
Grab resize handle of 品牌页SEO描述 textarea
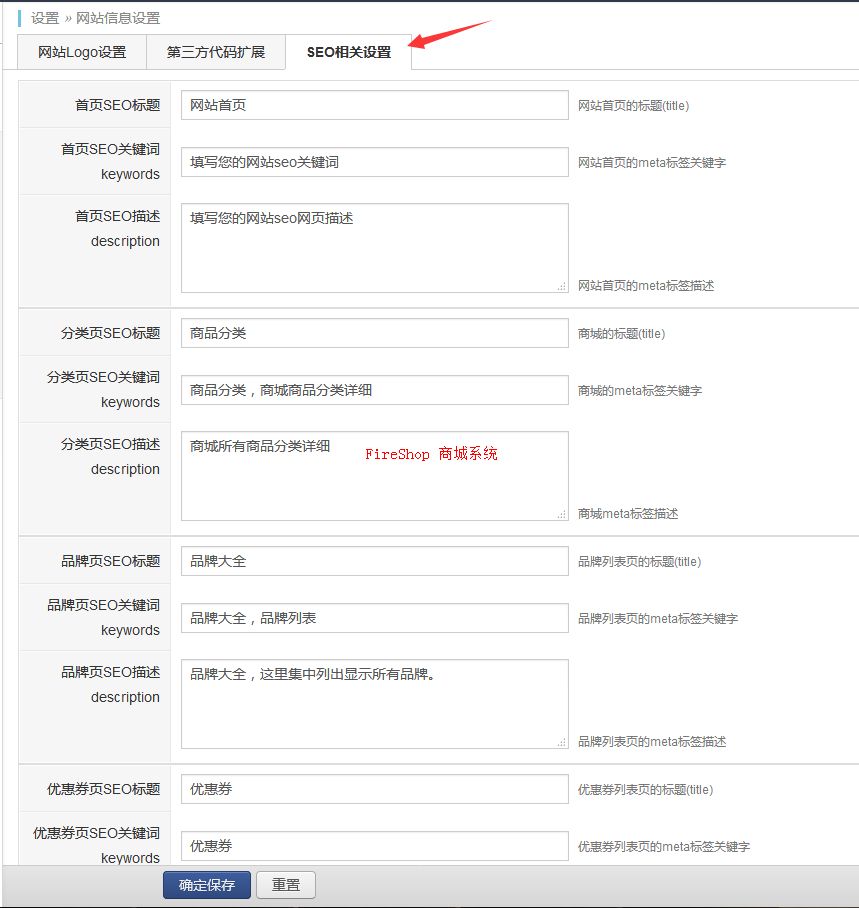(x=562, y=743)
